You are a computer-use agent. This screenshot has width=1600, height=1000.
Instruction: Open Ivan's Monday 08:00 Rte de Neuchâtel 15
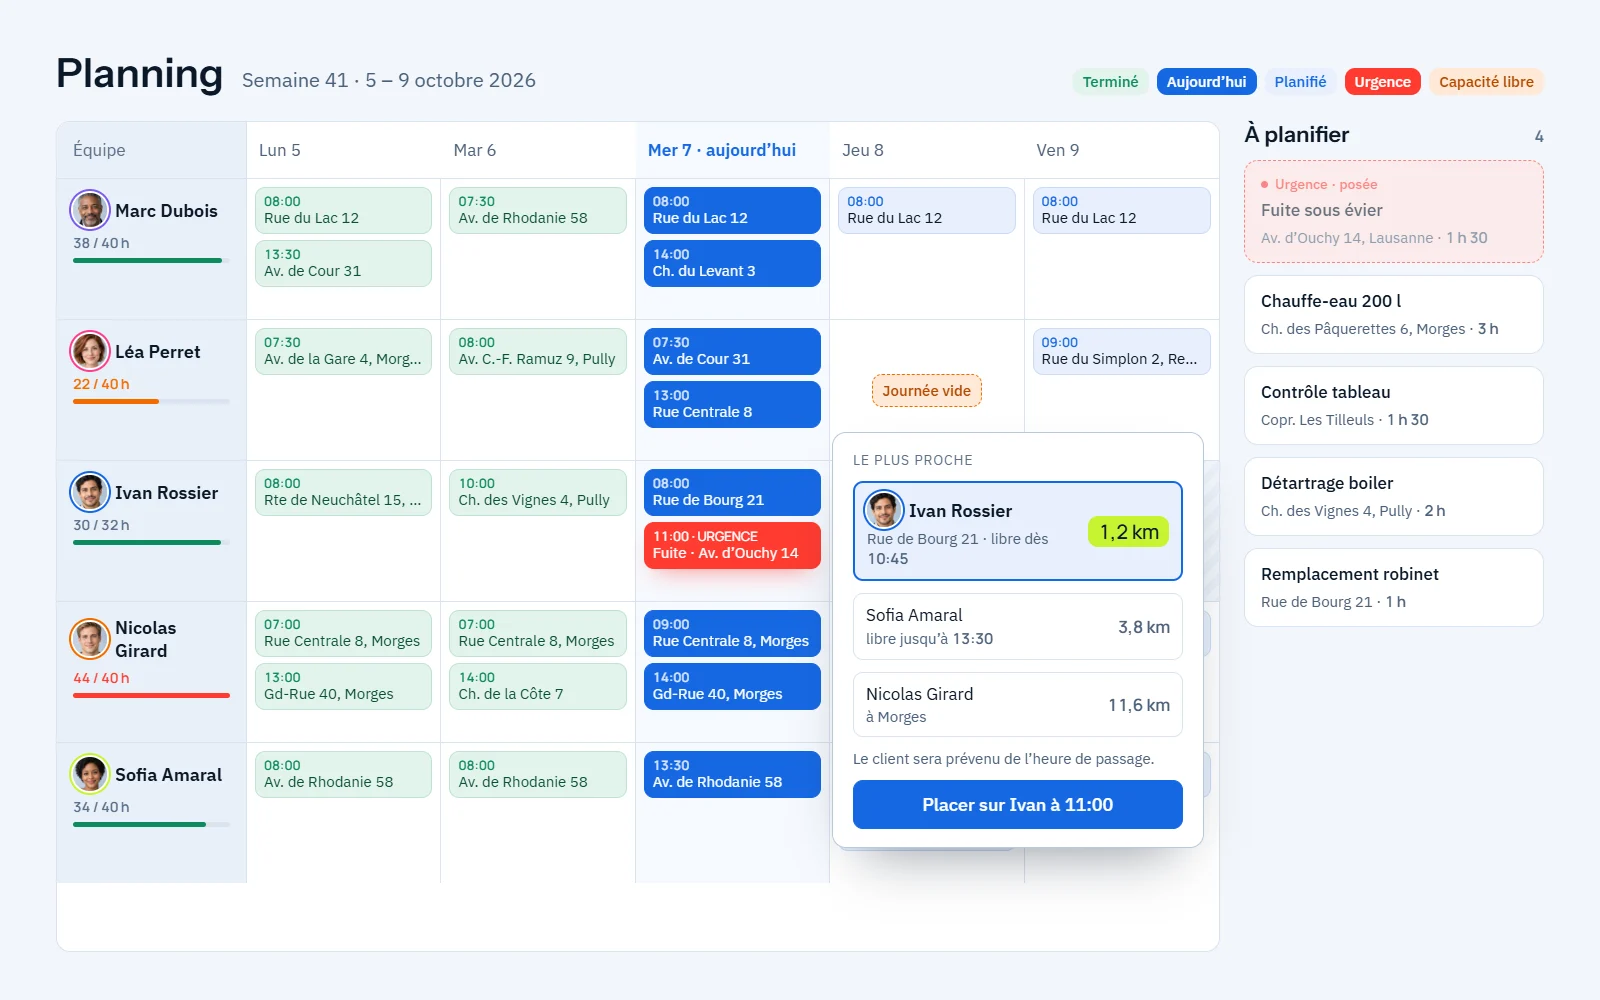point(343,492)
